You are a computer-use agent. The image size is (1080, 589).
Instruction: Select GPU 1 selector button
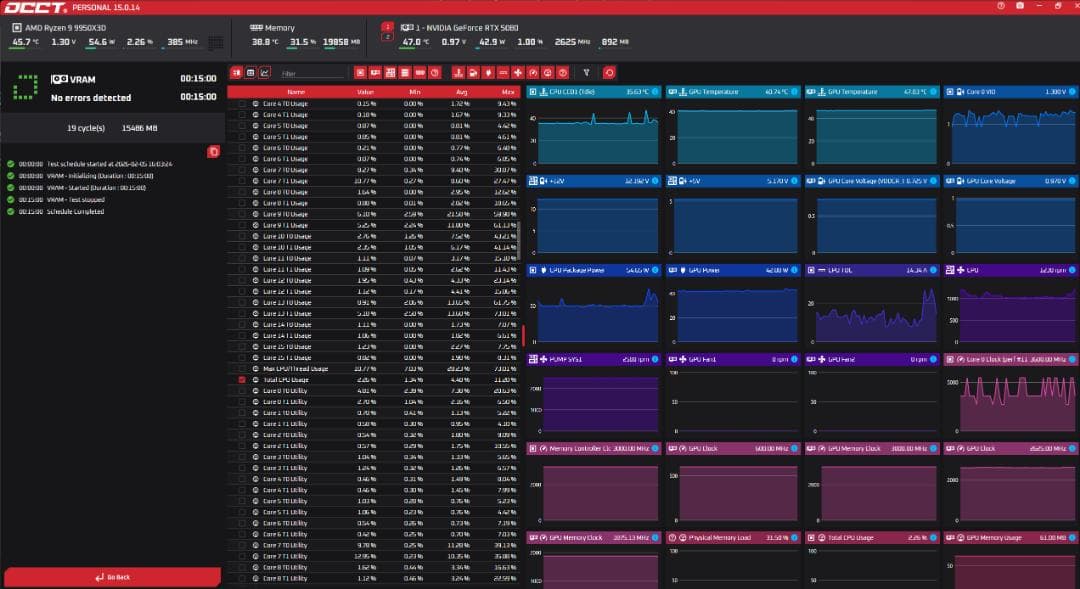[387, 25]
